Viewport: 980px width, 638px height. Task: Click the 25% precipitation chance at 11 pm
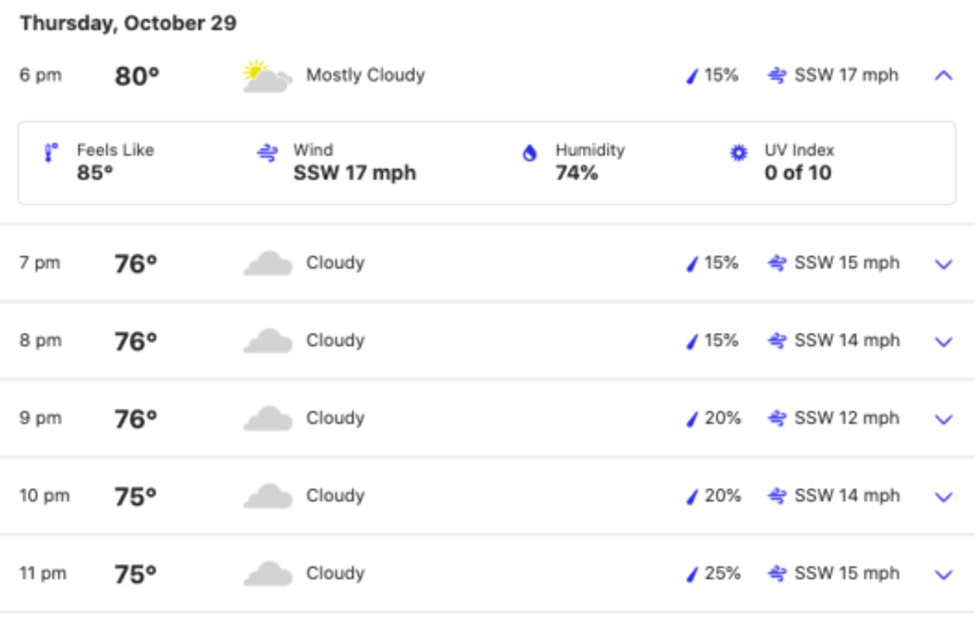tap(722, 574)
